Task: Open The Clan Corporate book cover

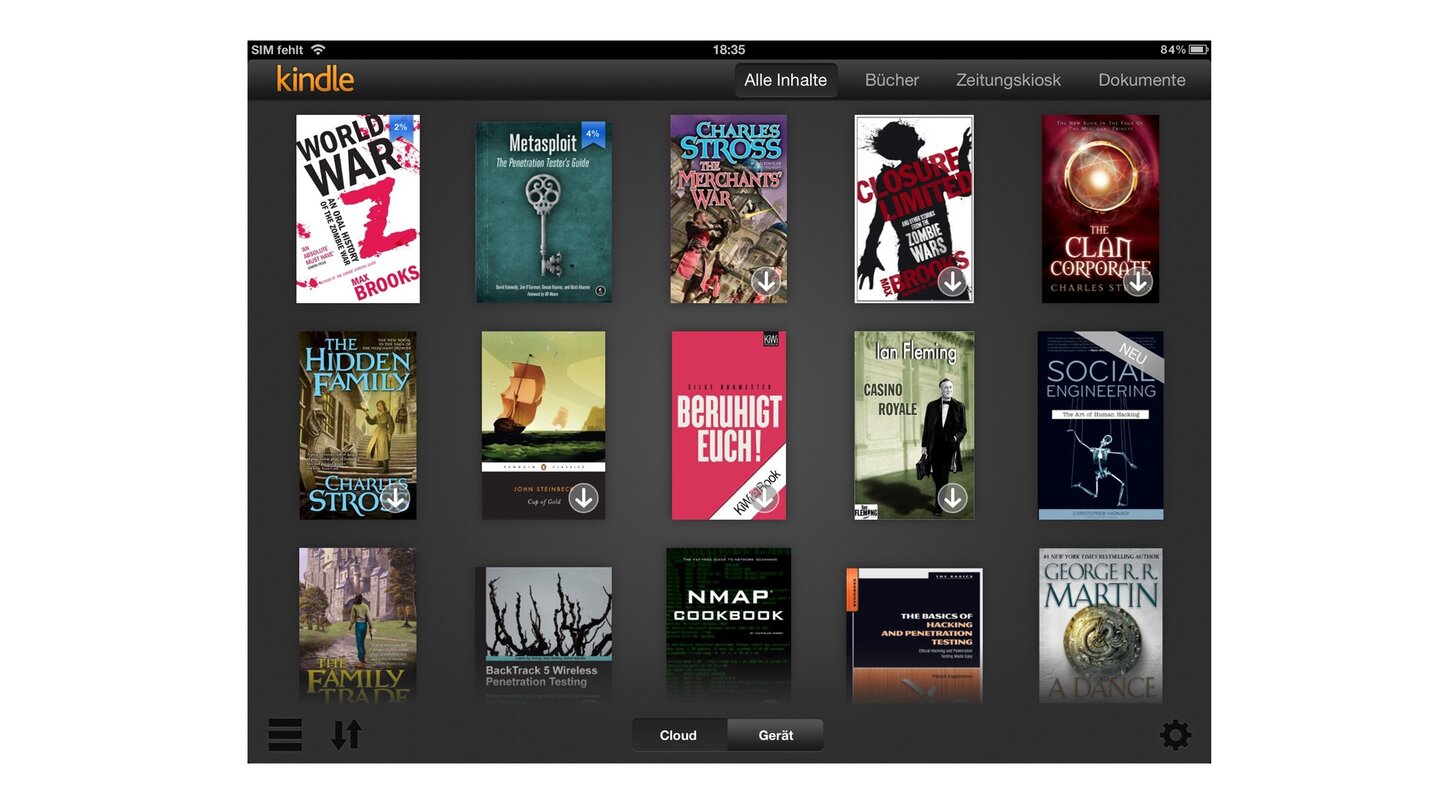Action: (1100, 209)
